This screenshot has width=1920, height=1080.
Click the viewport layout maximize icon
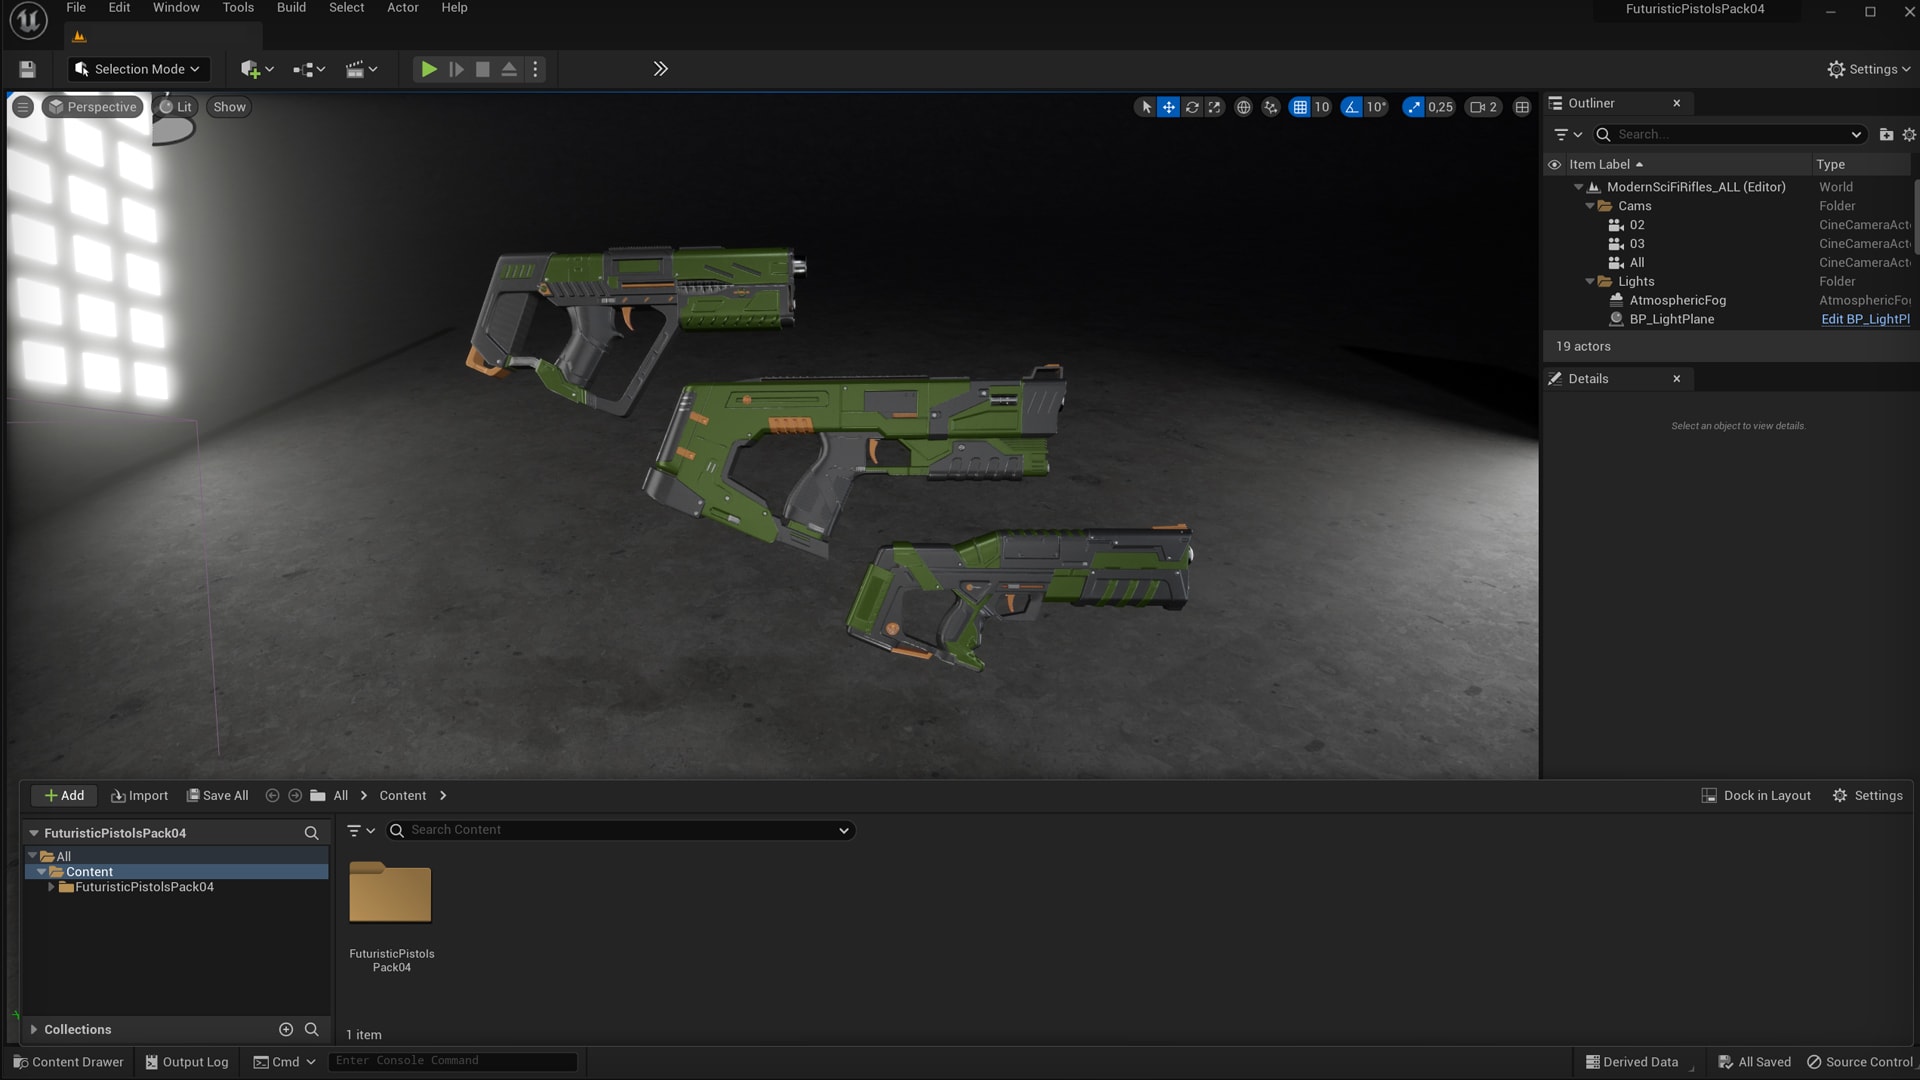[x=1522, y=107]
